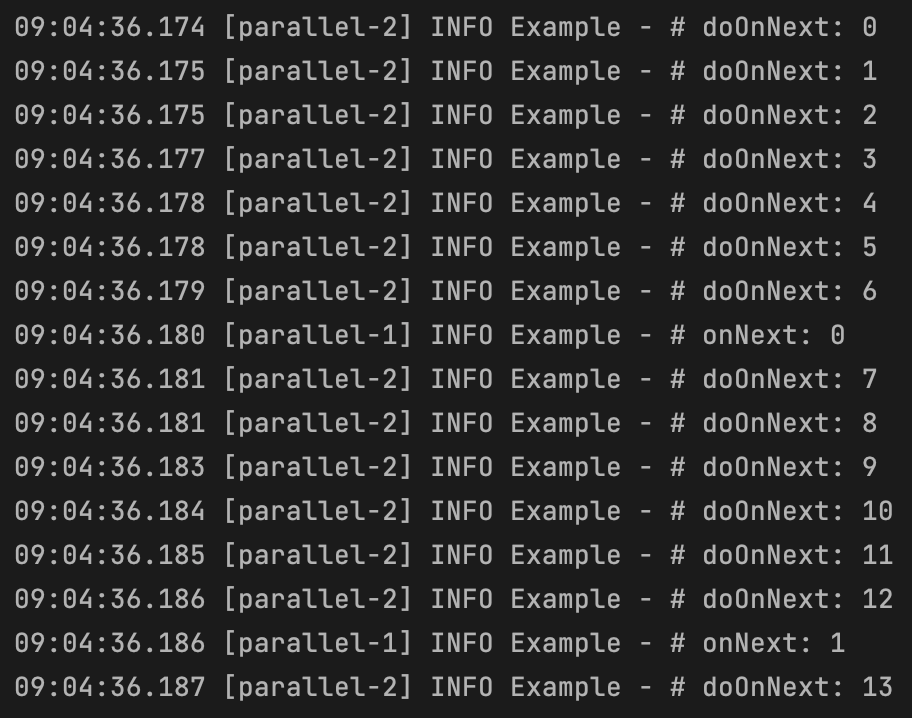Select the onNext: 0 log line
The height and width of the screenshot is (718, 912).
(430, 336)
